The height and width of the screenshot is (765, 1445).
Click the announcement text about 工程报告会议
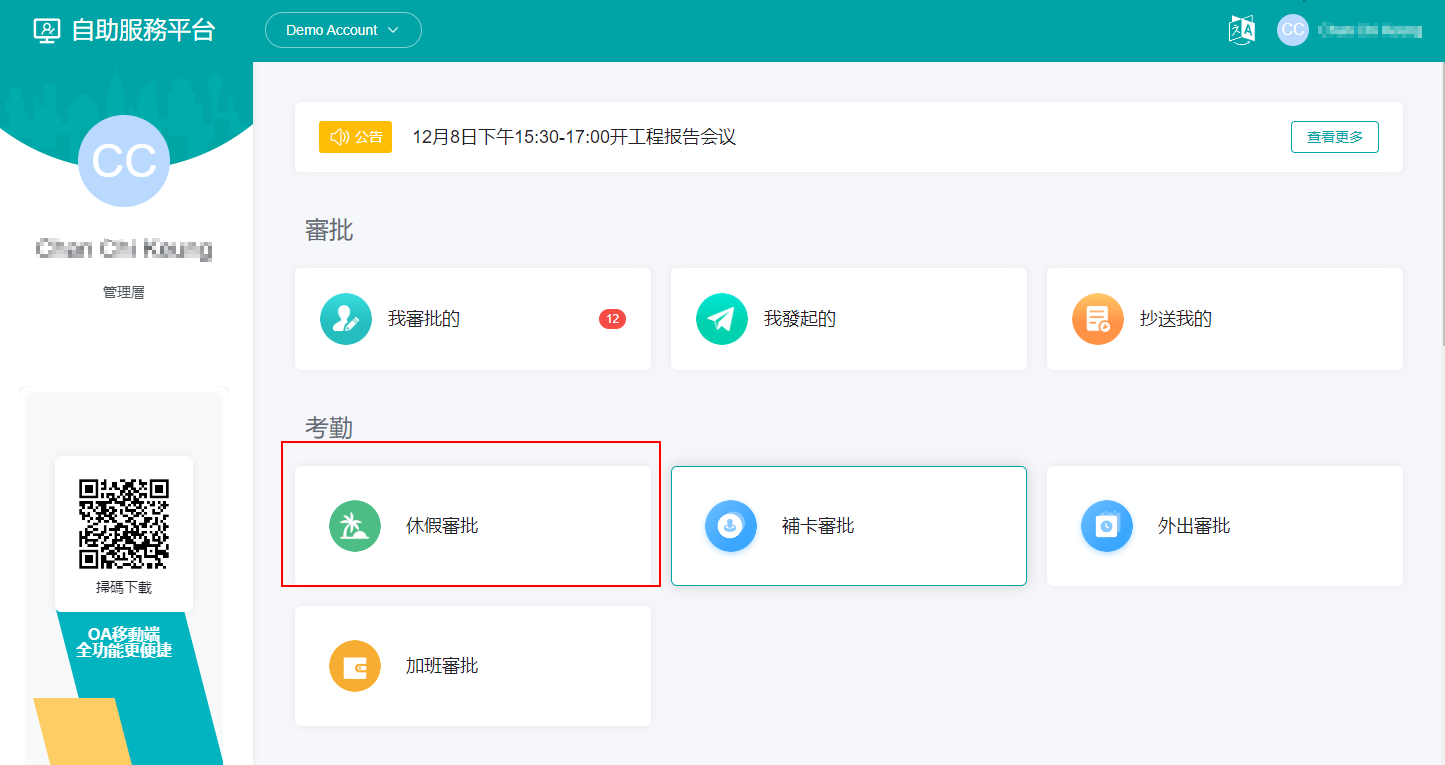click(574, 137)
